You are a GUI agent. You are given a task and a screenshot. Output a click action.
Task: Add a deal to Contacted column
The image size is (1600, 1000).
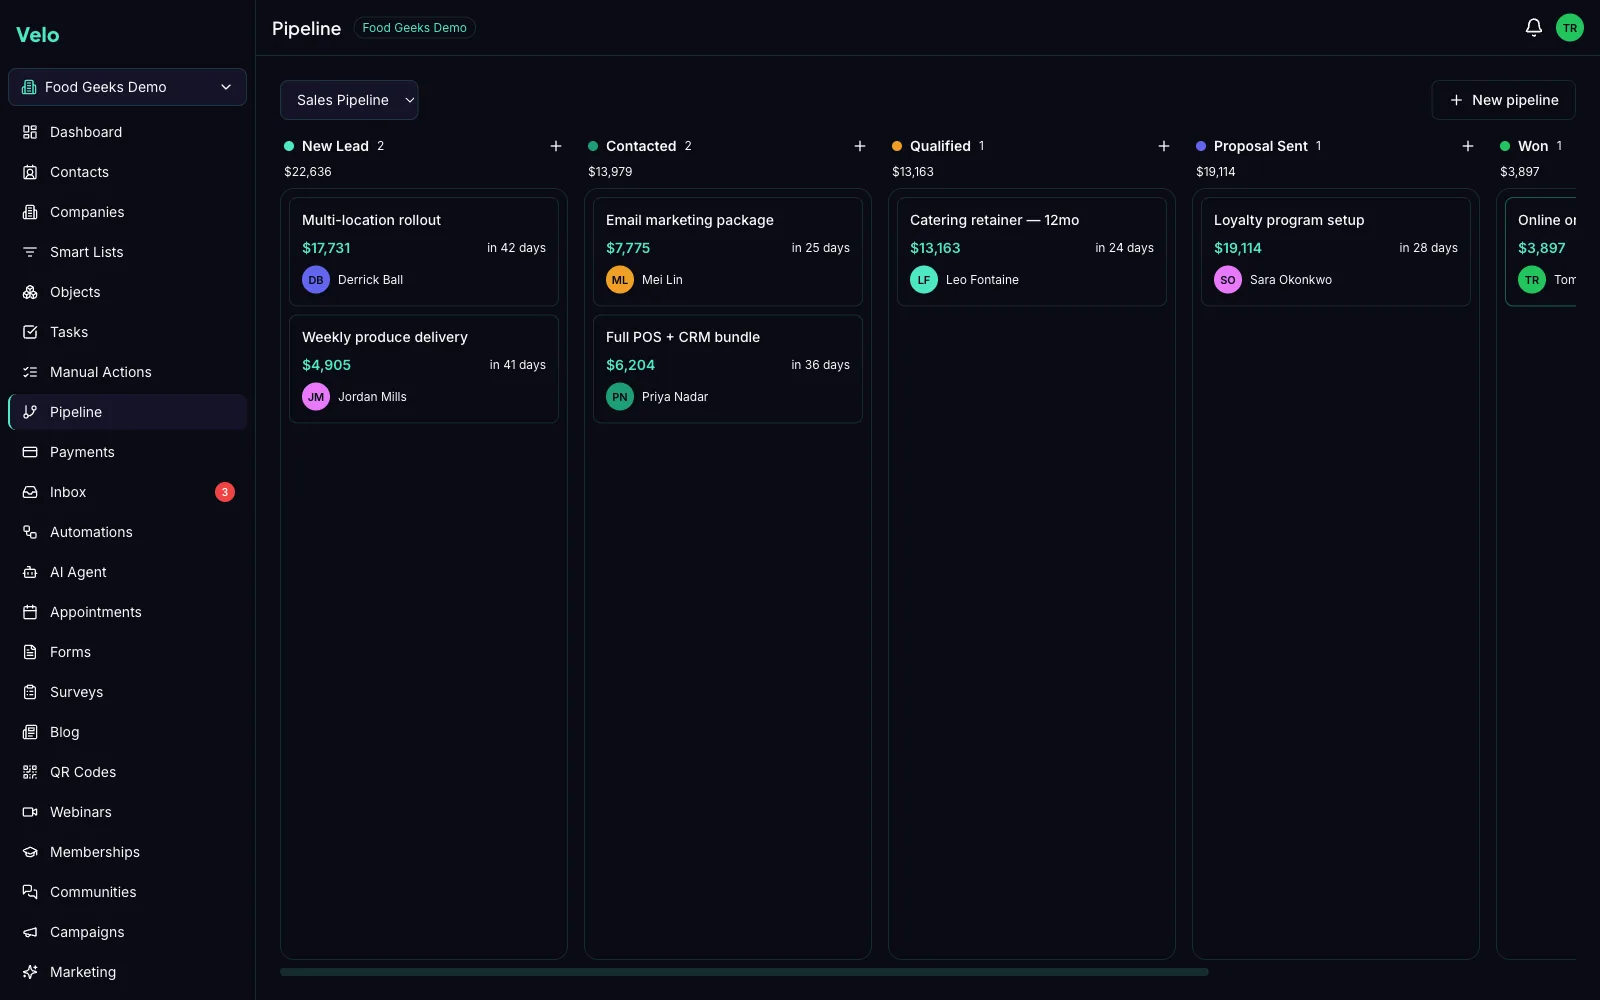[x=860, y=146]
